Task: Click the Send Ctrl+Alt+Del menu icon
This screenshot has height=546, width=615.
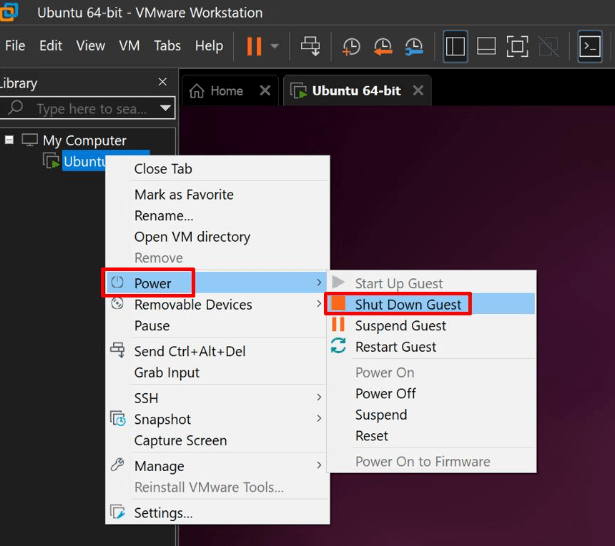Action: click(x=118, y=349)
